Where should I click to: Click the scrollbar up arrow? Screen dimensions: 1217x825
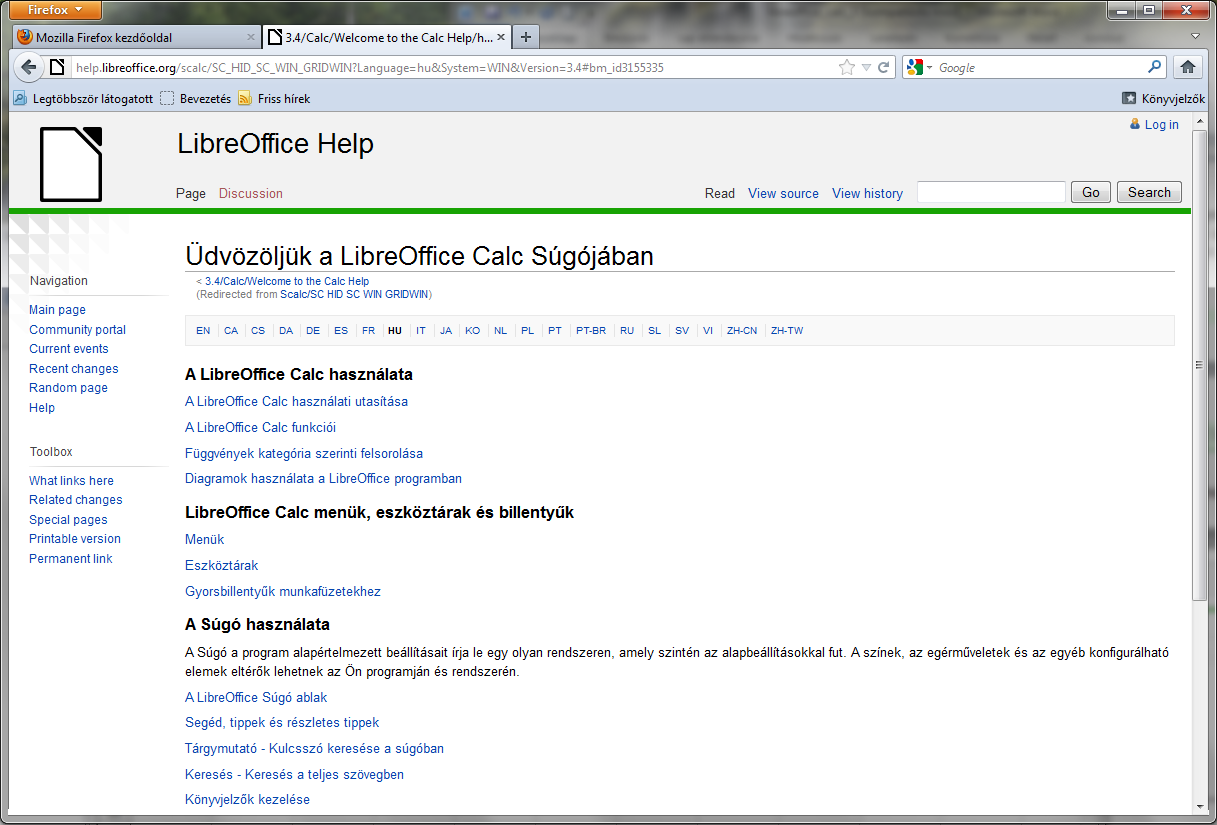click(1200, 120)
